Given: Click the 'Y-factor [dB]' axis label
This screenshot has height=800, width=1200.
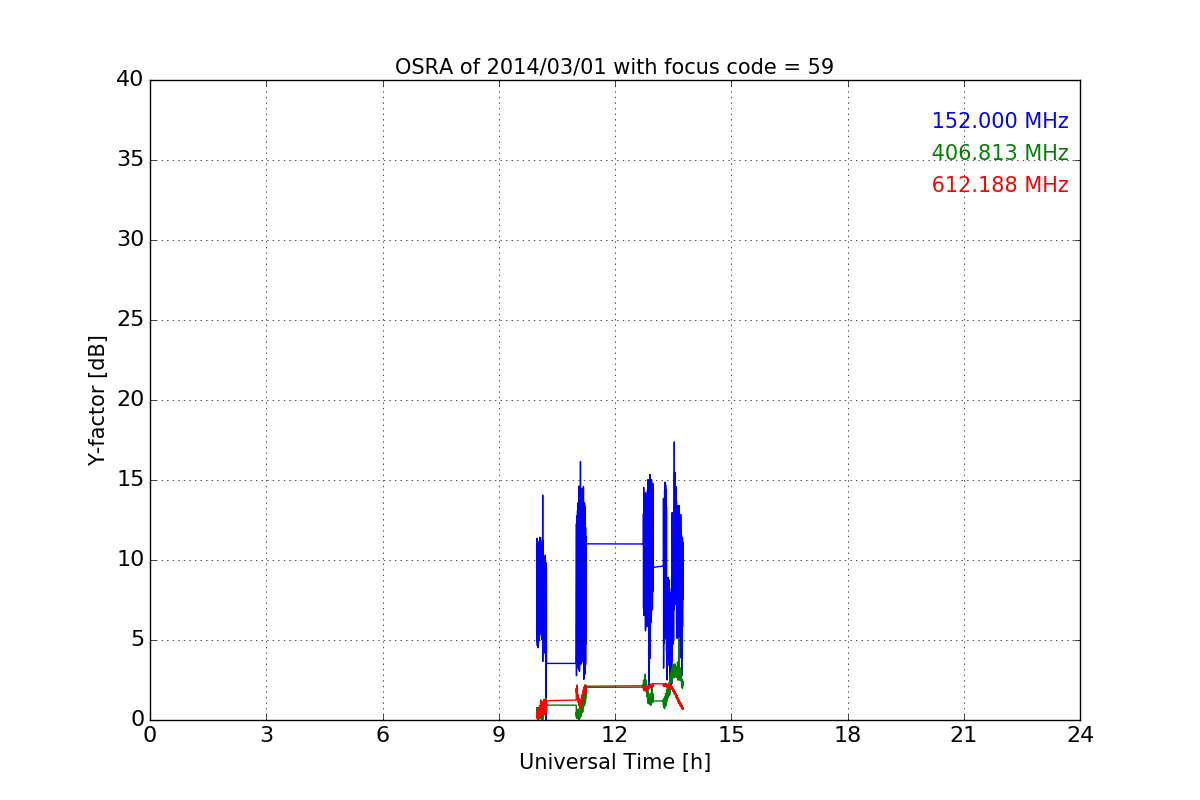Looking at the screenshot, I should coord(97,400).
